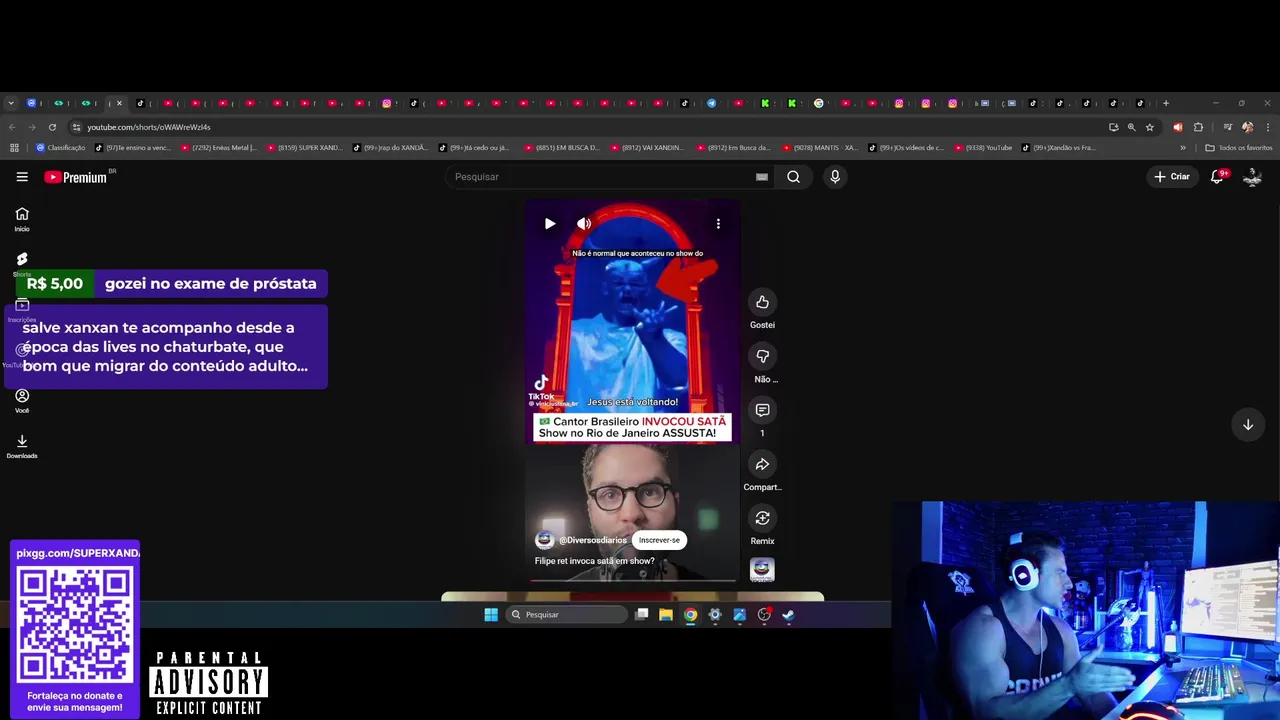Mute the Short's volume
Screen dimensions: 1280x720
[584, 224]
